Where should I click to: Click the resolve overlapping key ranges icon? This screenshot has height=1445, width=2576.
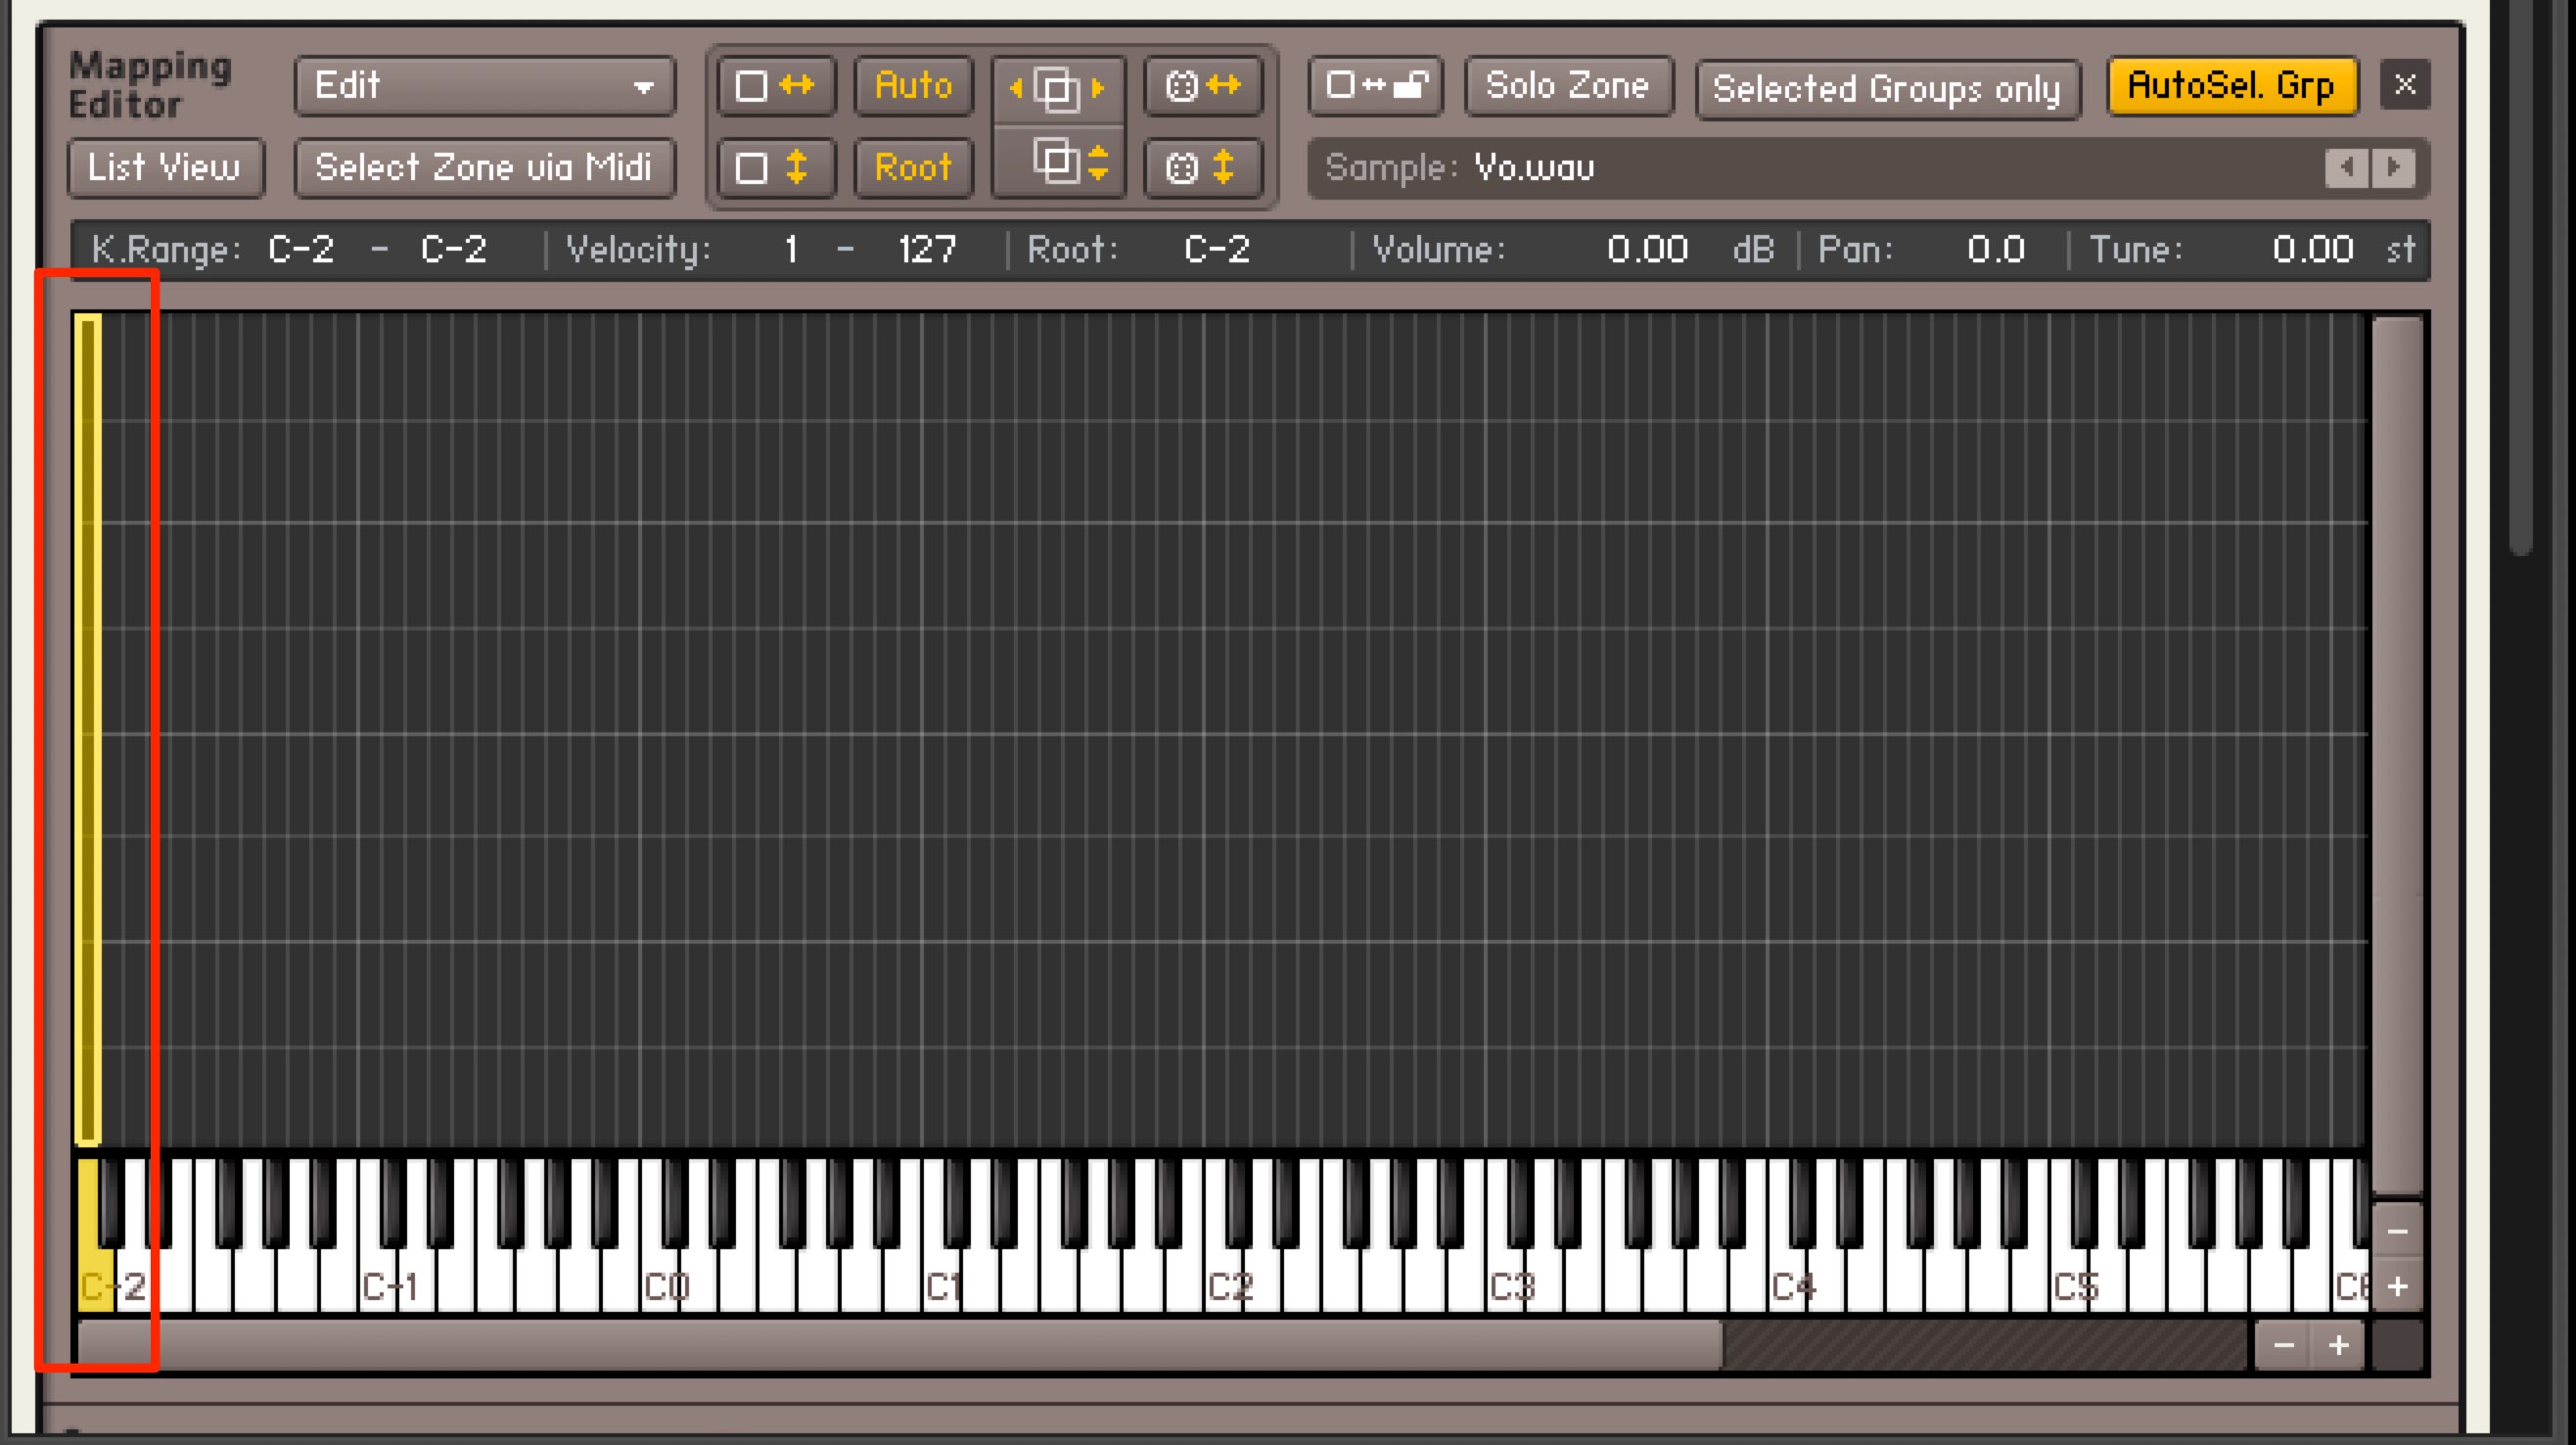pyautogui.click(x=1058, y=88)
